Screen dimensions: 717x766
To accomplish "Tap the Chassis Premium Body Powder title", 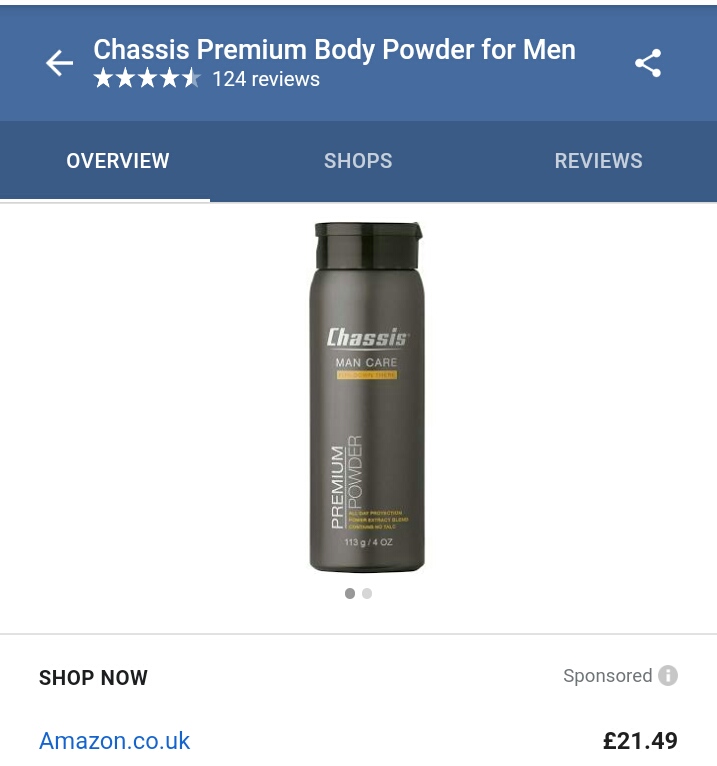I will [x=335, y=49].
